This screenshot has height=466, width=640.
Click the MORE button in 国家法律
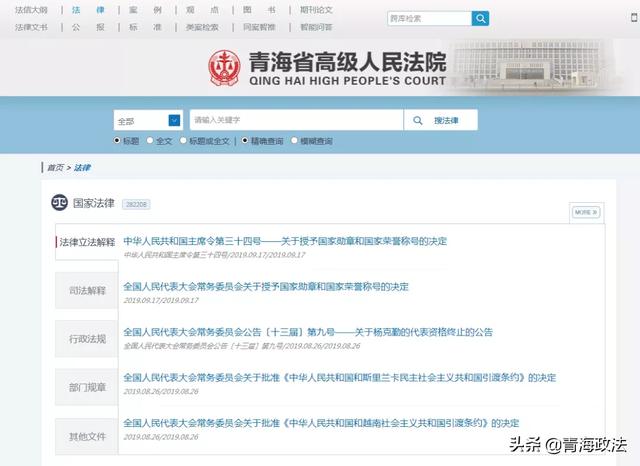coord(586,212)
